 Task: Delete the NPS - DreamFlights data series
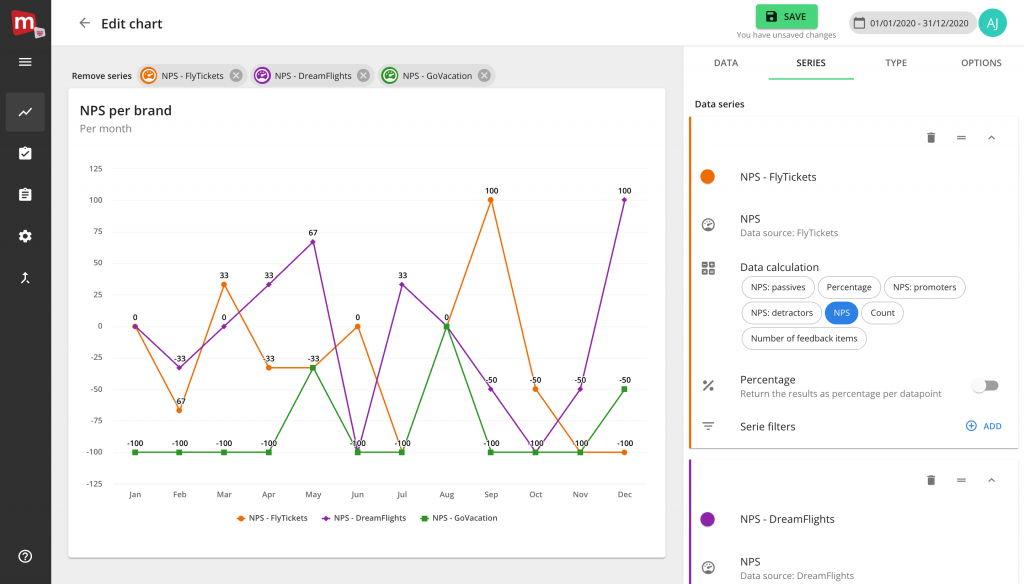931,480
